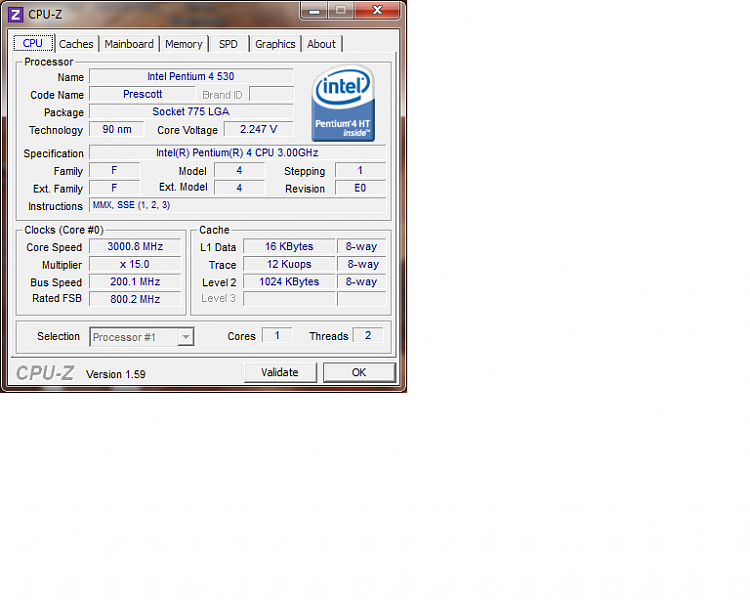This screenshot has height=600, width=750.
Task: Close the CPU-Z window
Action: 377,11
